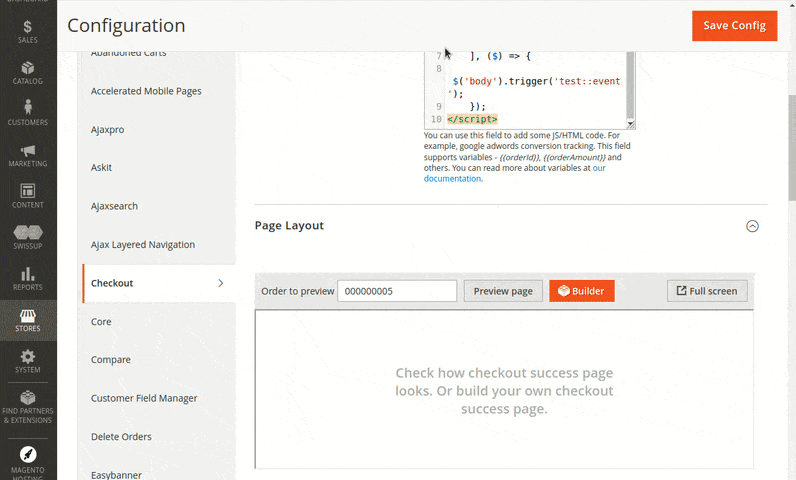Click the Configuration page title

(x=126, y=25)
